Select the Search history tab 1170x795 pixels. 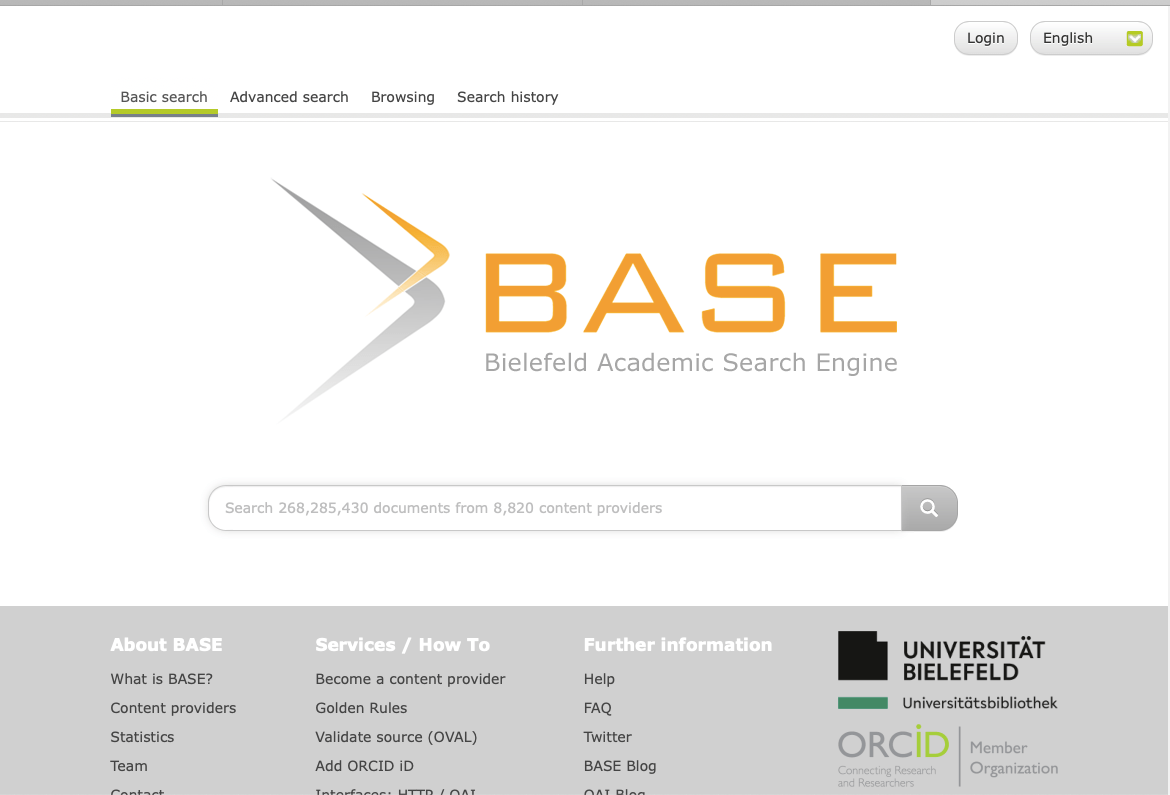(x=507, y=97)
